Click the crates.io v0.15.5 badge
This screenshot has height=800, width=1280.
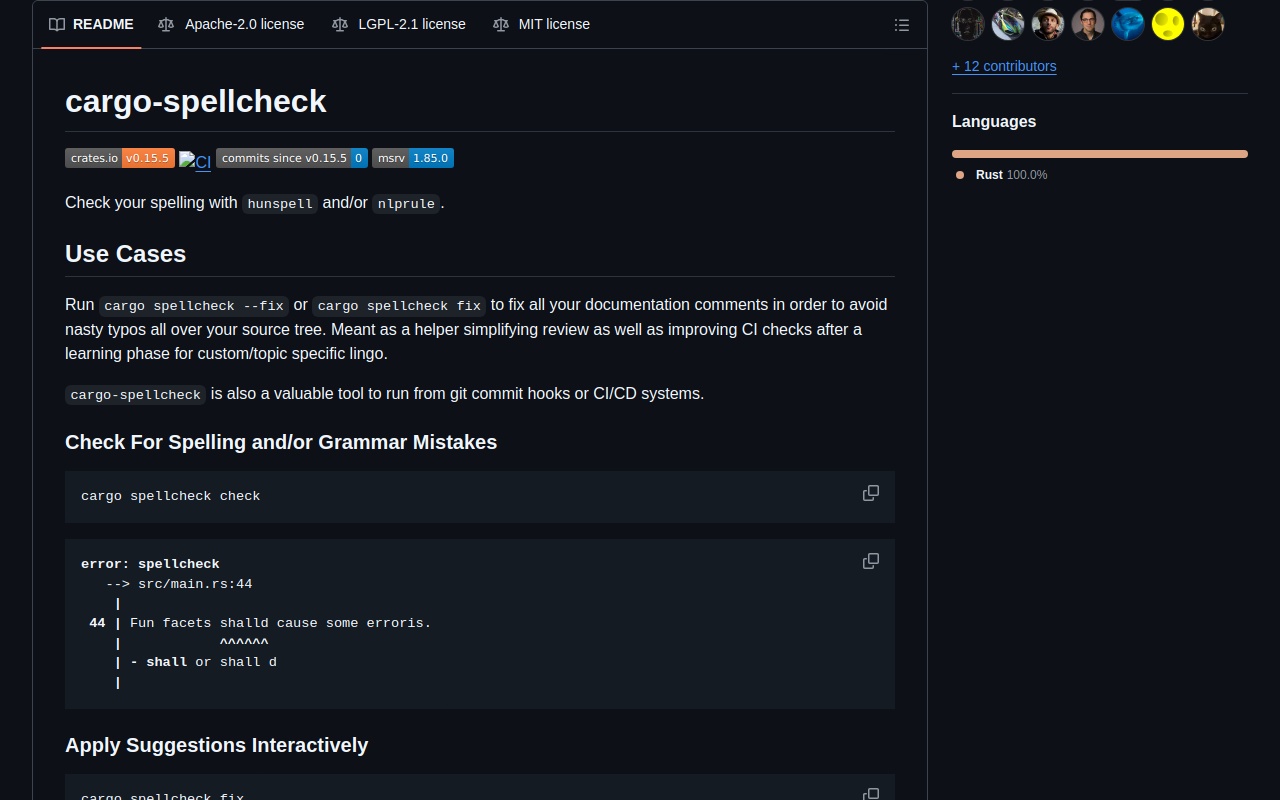pos(120,158)
